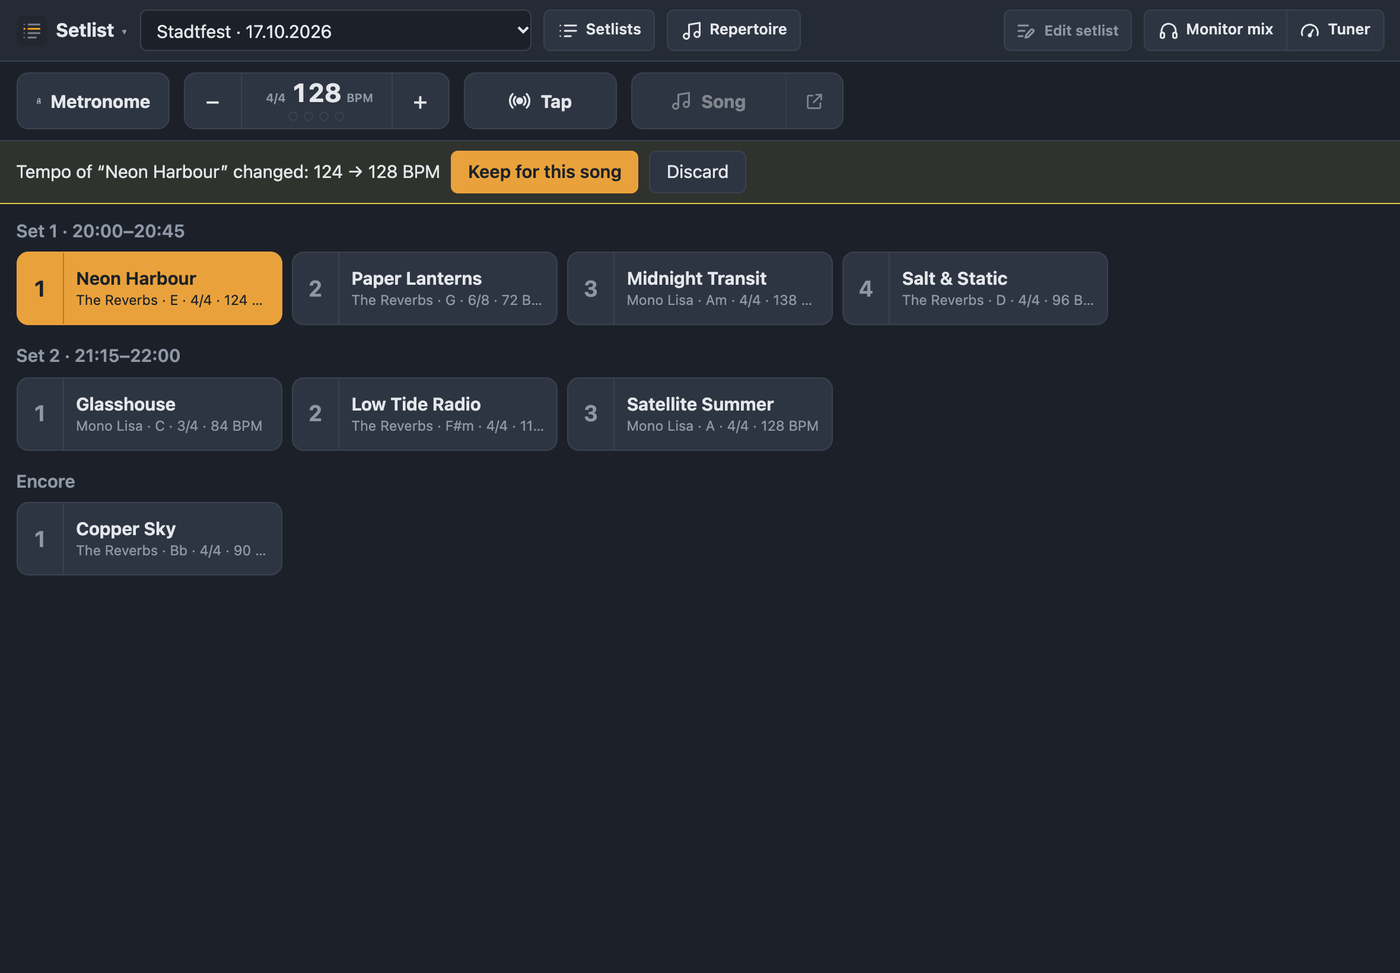Viewport: 1400px width, 973px height.
Task: Open Repertoire with music note icon
Action: pyautogui.click(x=734, y=30)
